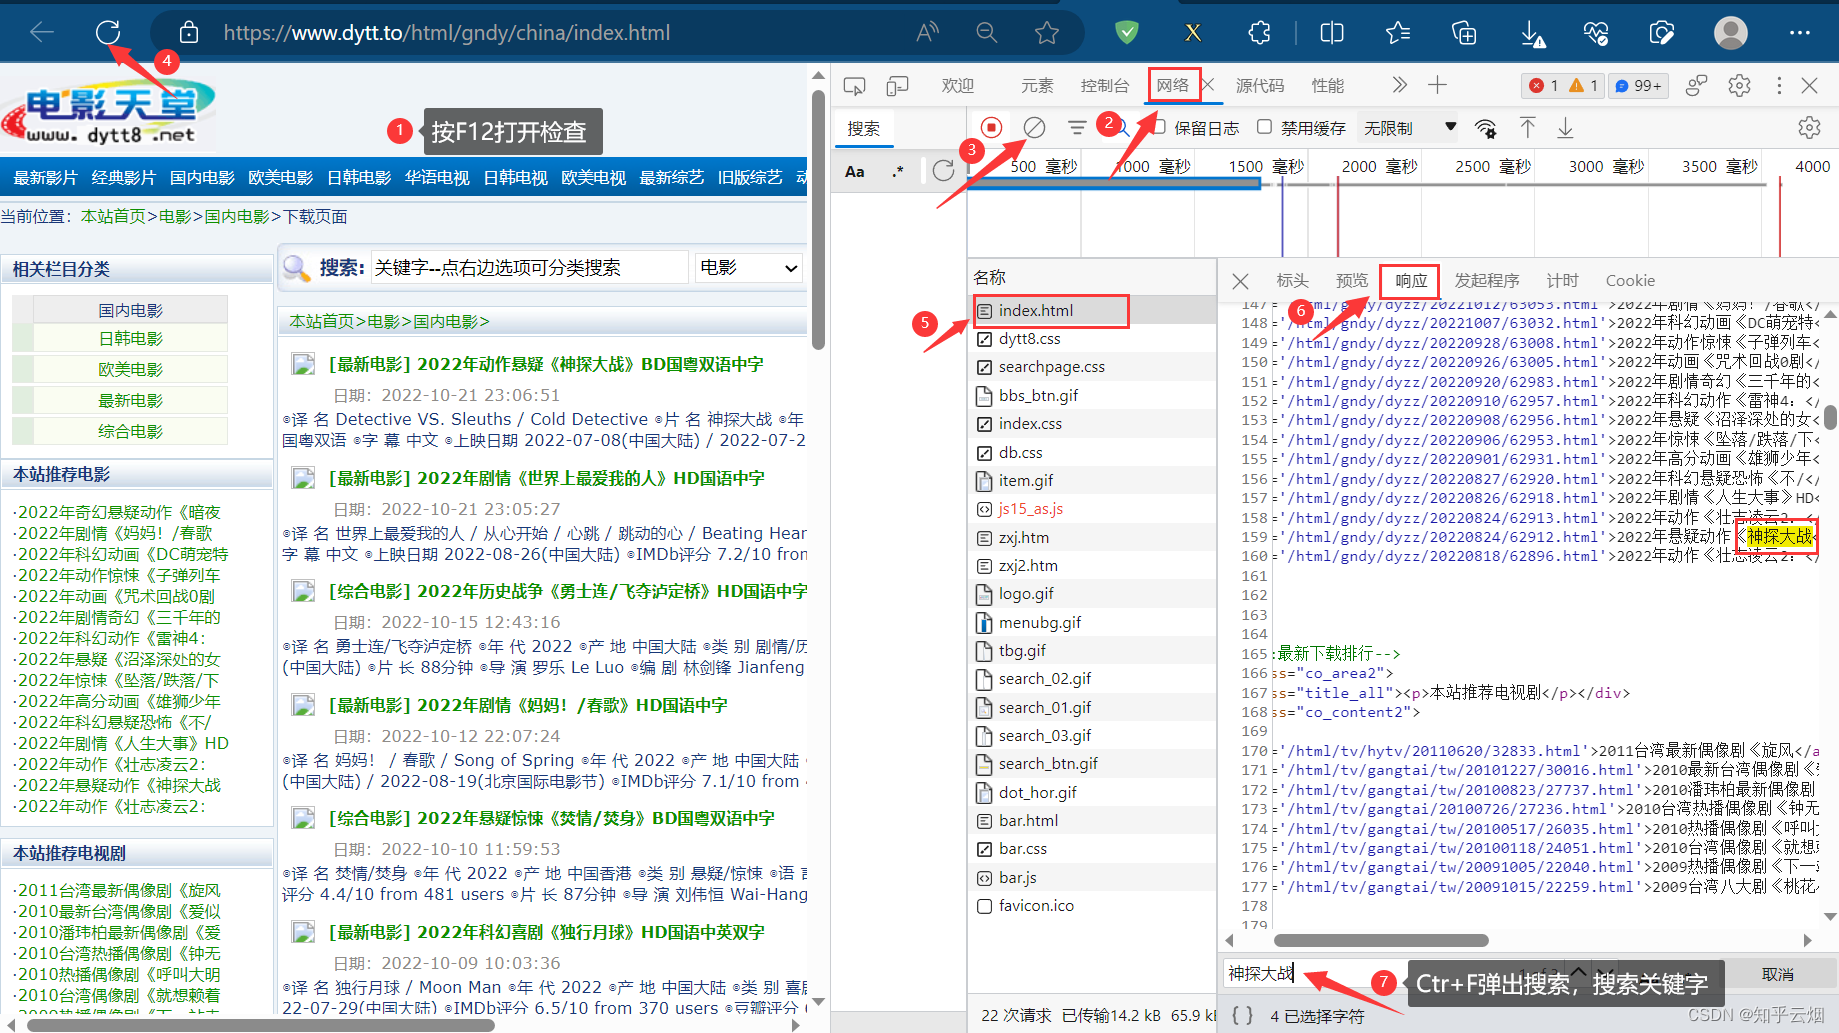This screenshot has width=1839, height=1033.
Task: Open the browser collections icon
Action: (x=1464, y=33)
